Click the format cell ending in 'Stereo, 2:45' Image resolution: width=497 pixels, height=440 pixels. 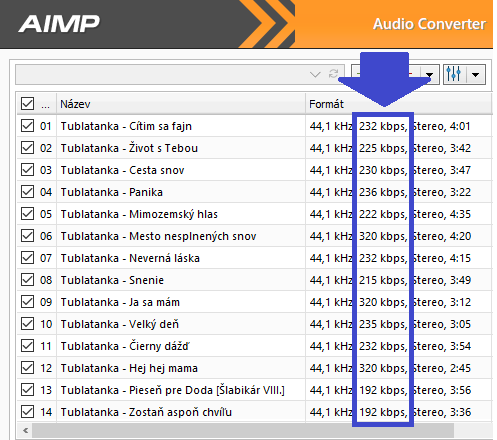click(398, 368)
